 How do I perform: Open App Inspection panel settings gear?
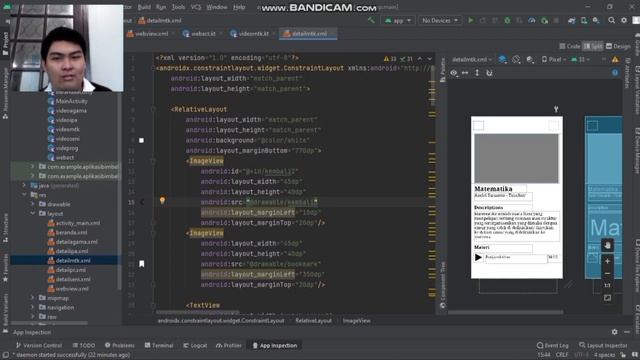(614, 332)
